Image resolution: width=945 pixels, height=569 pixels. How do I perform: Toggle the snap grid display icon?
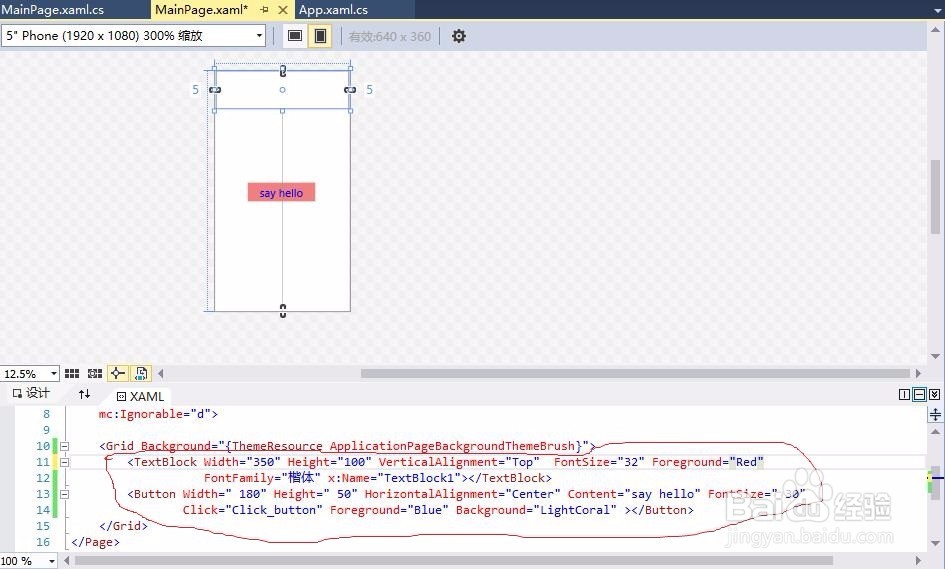tap(72, 374)
